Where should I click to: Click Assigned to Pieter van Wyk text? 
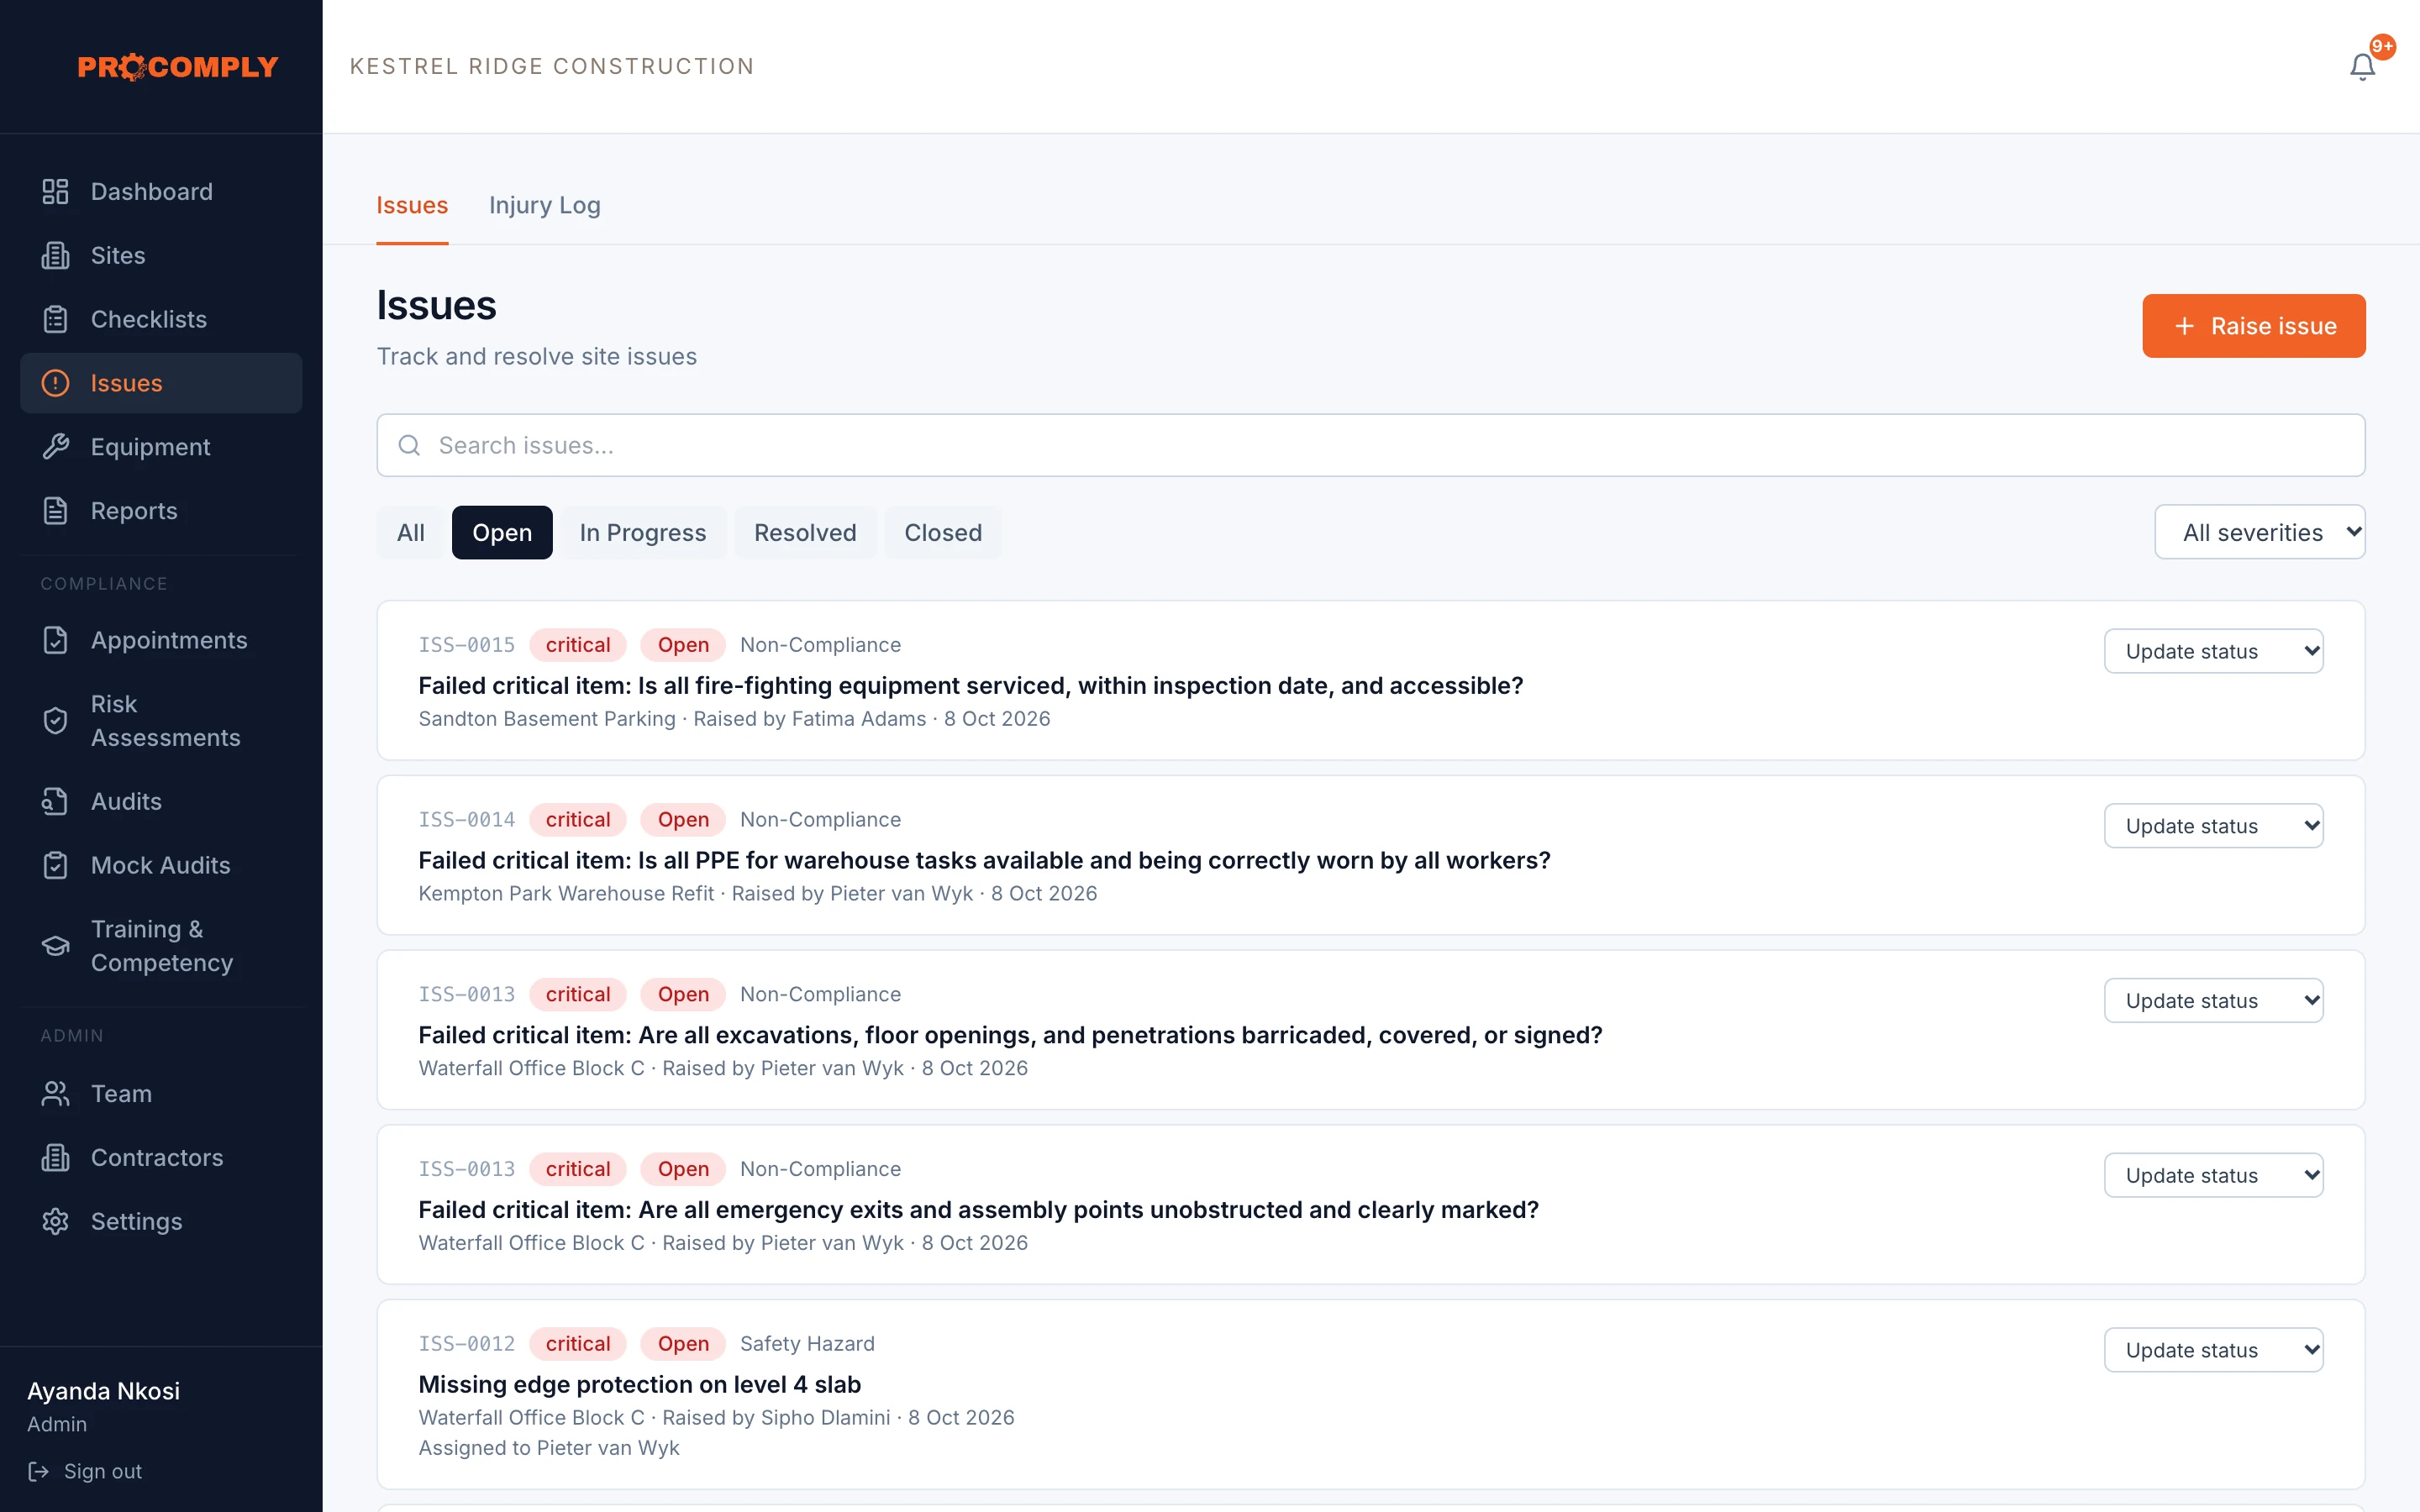[548, 1448]
